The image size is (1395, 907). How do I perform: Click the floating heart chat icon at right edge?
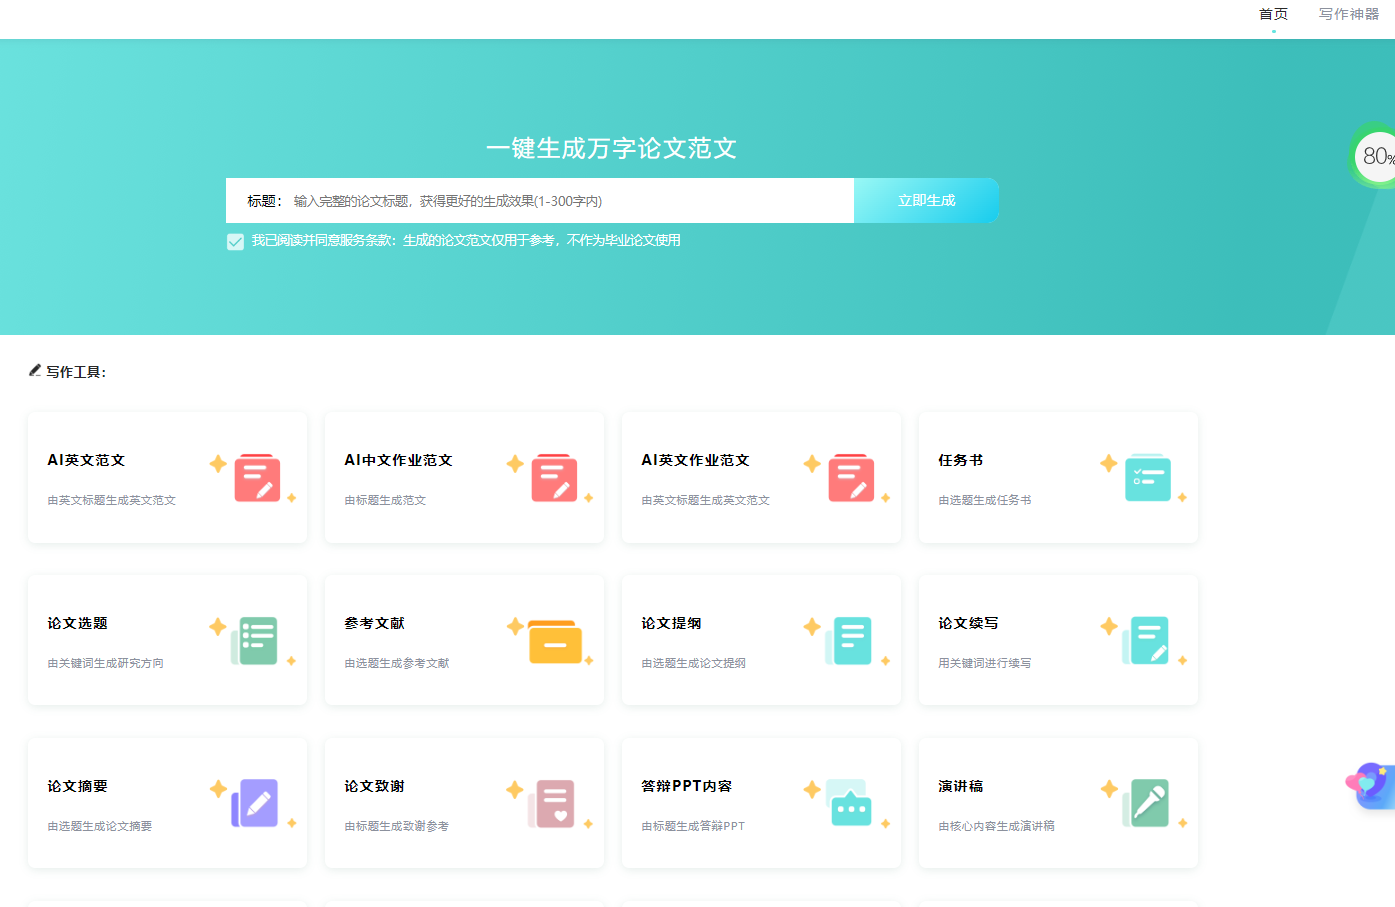click(1370, 785)
